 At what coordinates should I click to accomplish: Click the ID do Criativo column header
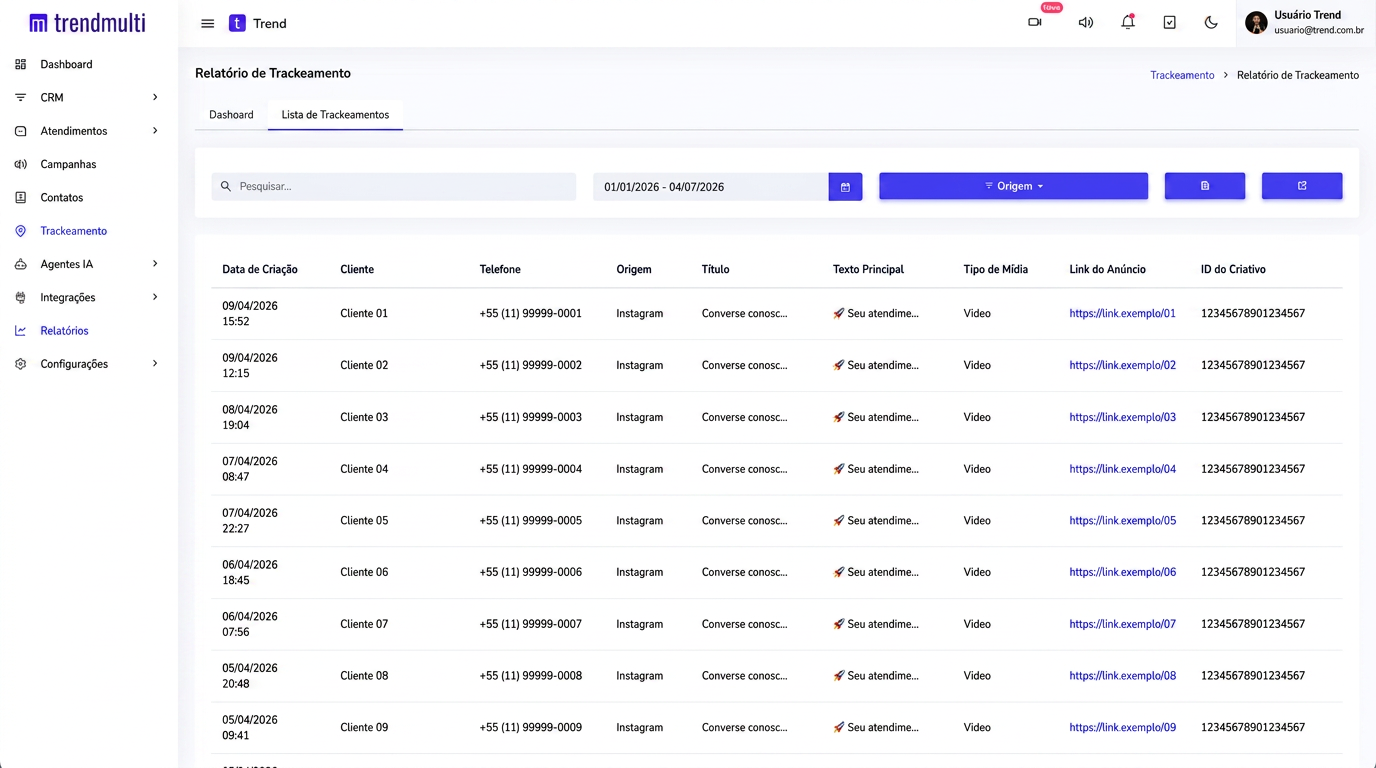point(1233,269)
